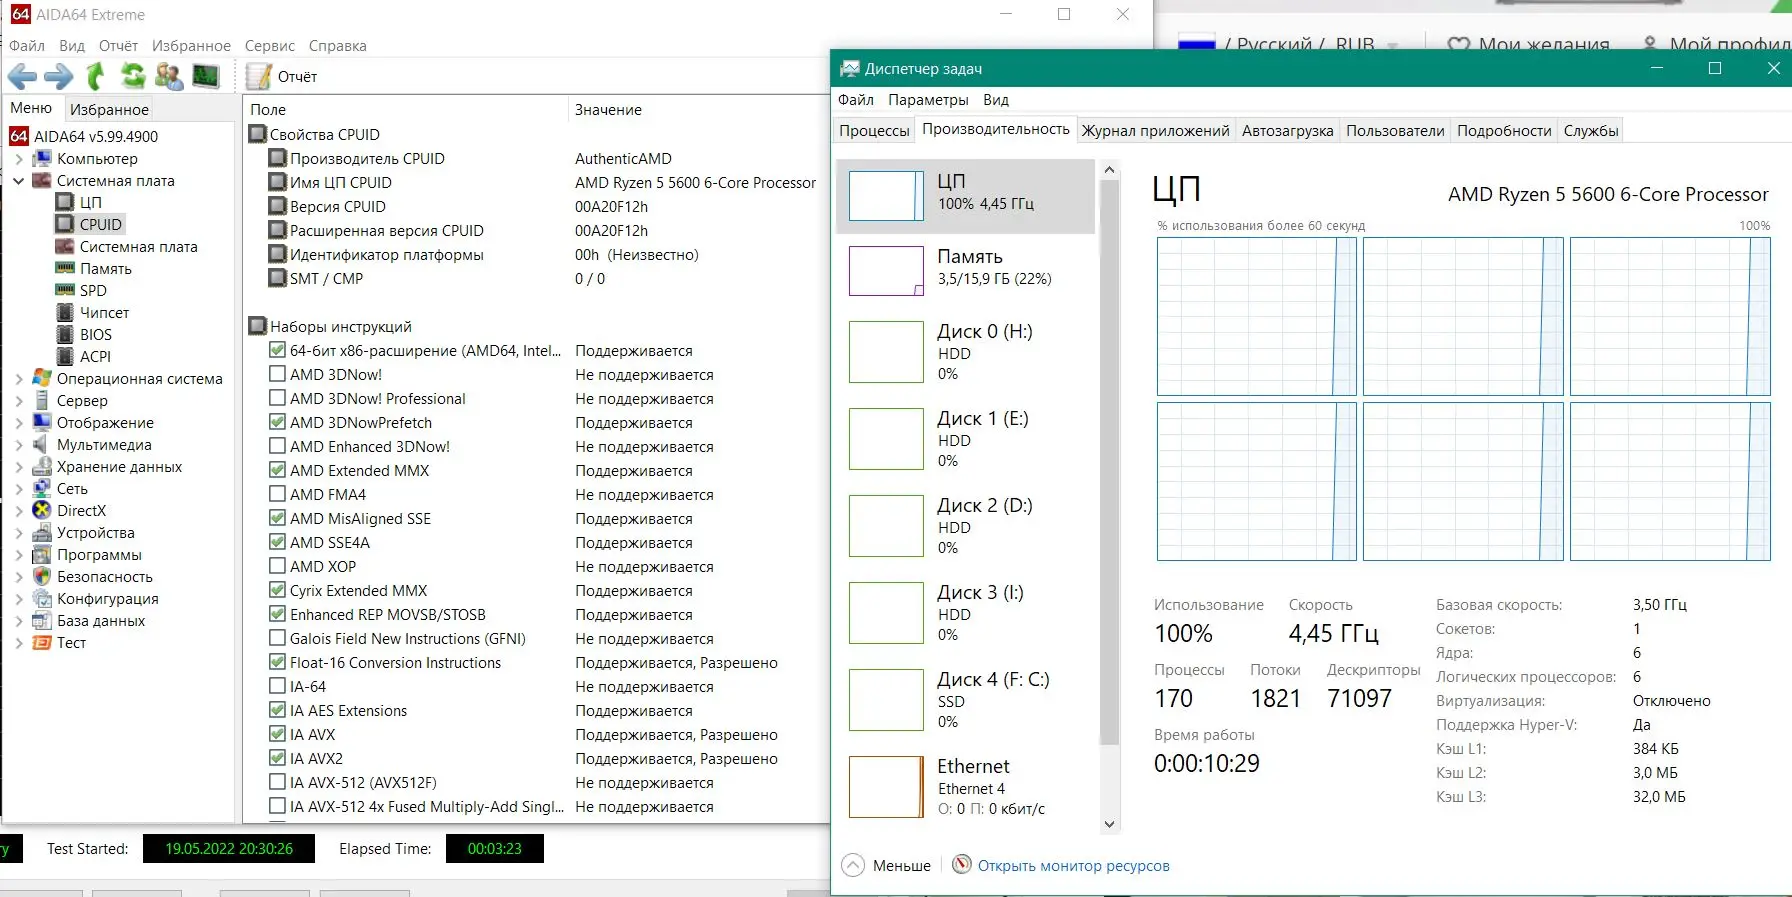1792x897 pixels.
Task: Click the green Up arrow toolbar icon
Action: 96,76
